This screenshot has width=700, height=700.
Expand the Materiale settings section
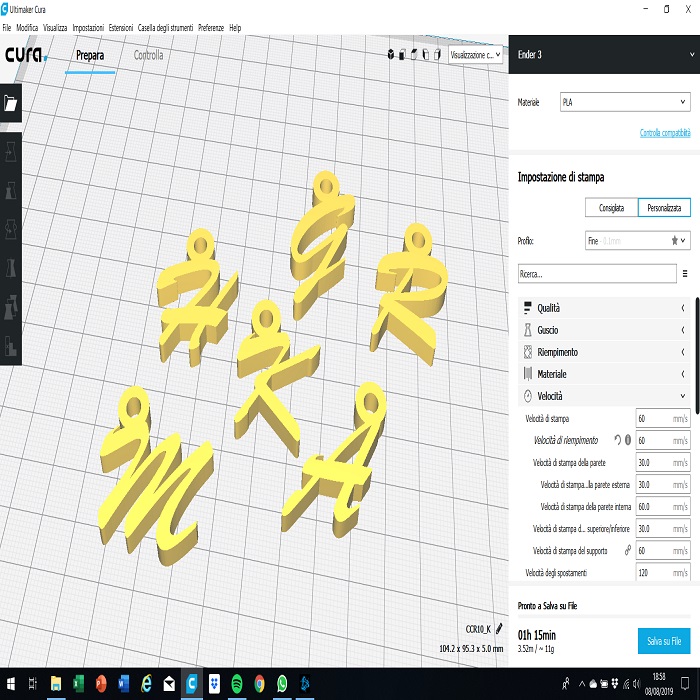click(604, 374)
